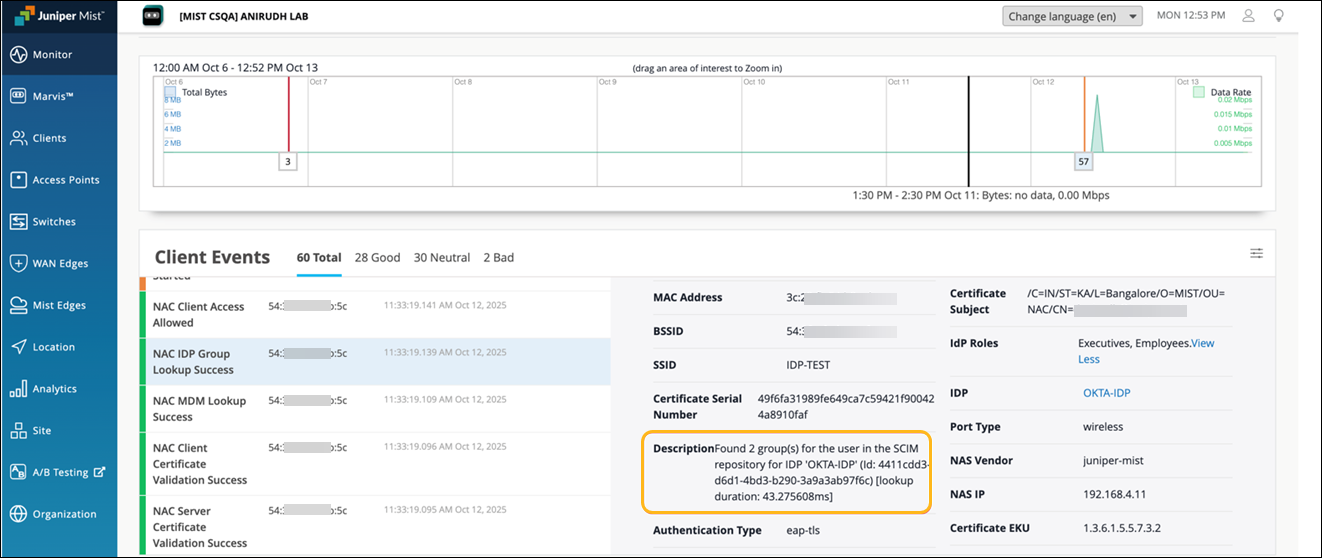
Task: Open Access Points page
Action: [x=65, y=180]
